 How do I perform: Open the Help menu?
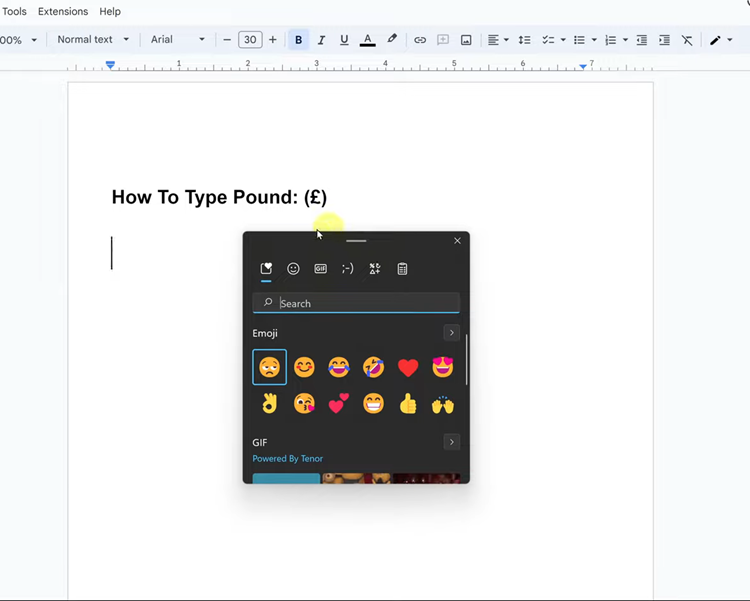tap(110, 11)
